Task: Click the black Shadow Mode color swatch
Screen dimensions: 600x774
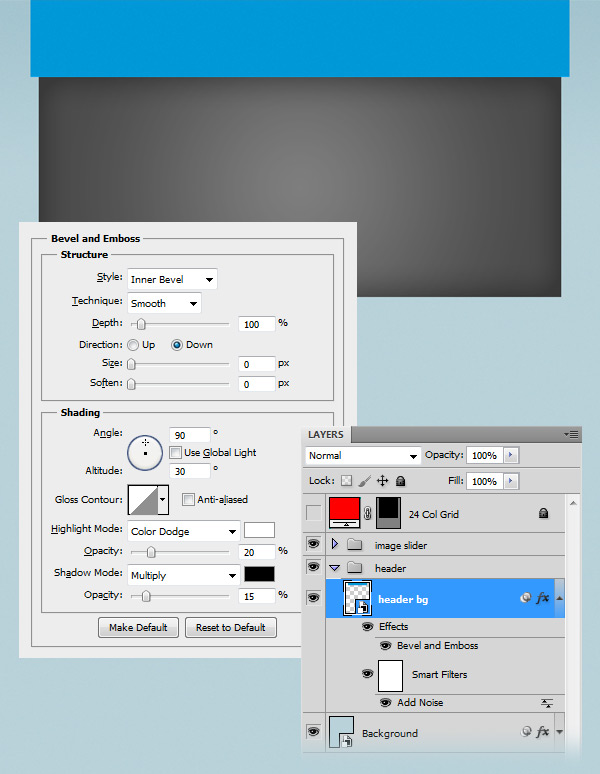Action: click(x=259, y=574)
